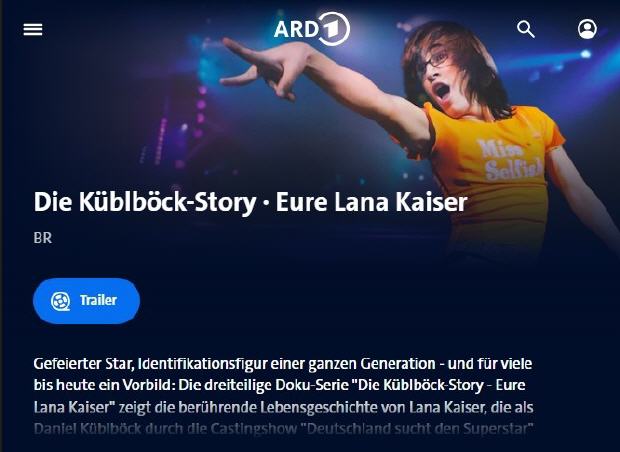This screenshot has height=452, width=620.
Task: Open the user account profile icon
Action: coord(587,29)
